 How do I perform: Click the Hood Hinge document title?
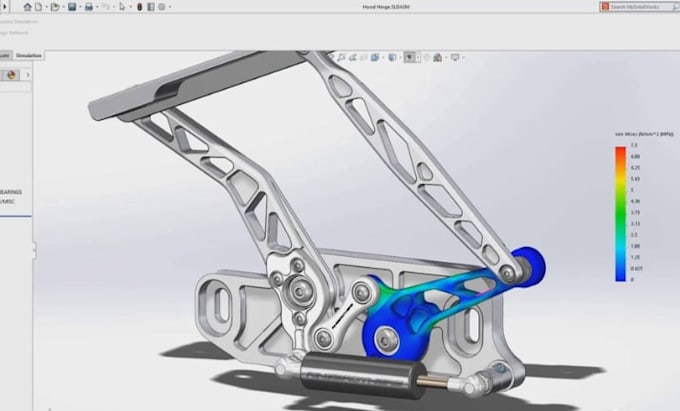pyautogui.click(x=386, y=7)
